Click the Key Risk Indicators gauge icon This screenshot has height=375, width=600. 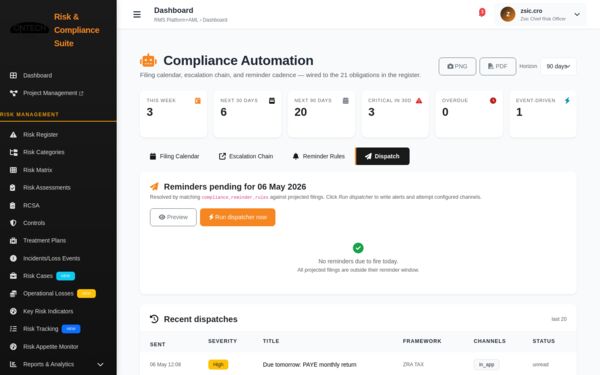(13, 311)
